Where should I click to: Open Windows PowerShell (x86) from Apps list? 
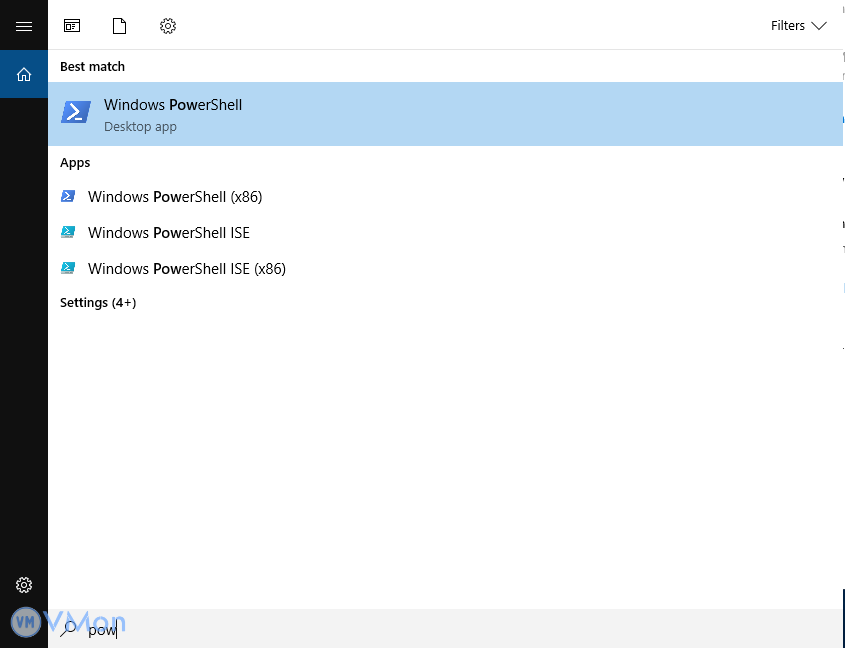(x=175, y=197)
